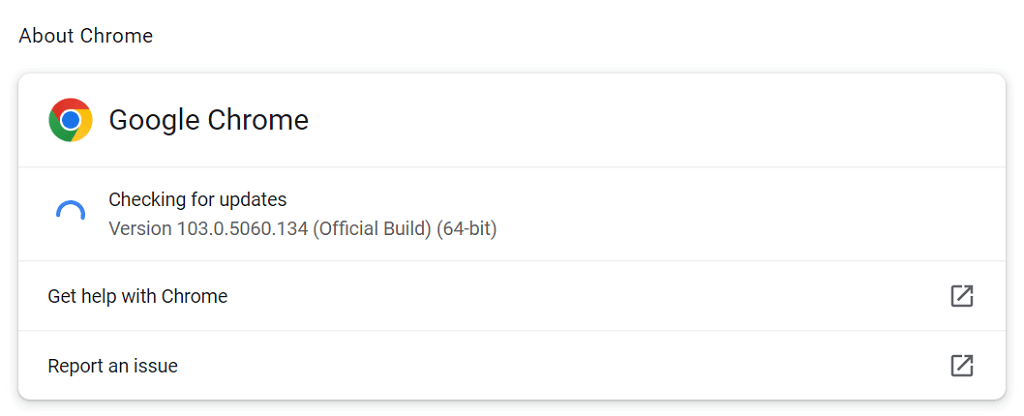Click the Google Chrome logo icon

tap(70, 120)
